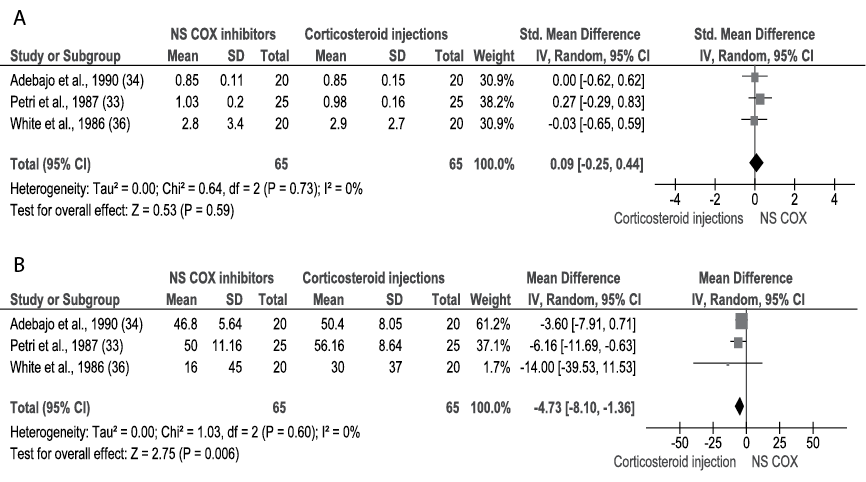
Task: Click "NS COX inhibitors" column header in panel B
Action: (x=217, y=278)
